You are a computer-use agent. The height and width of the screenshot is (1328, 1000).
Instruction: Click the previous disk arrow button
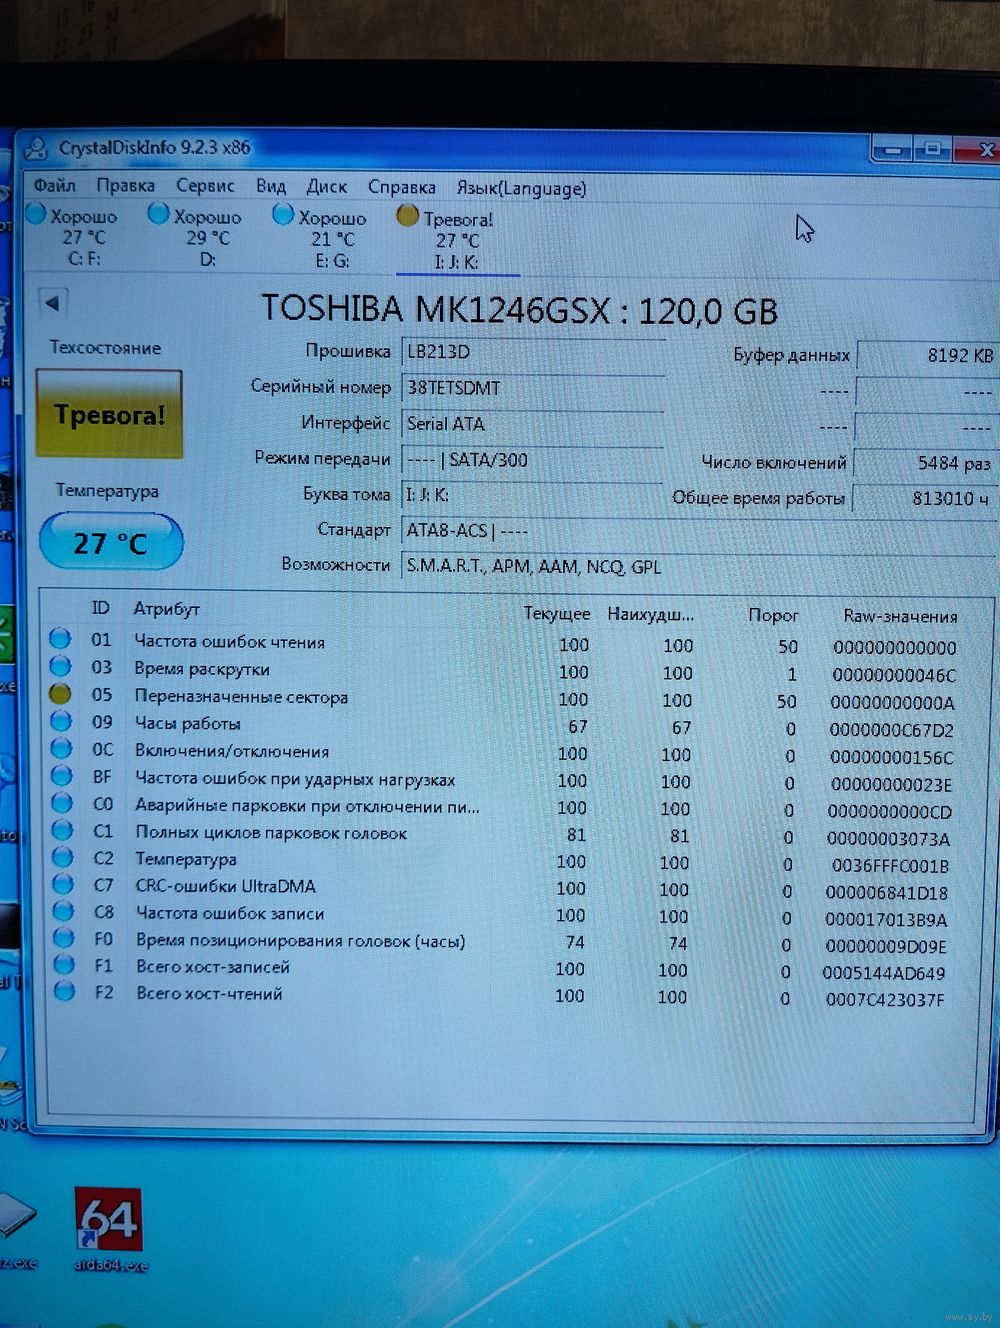pos(53,302)
